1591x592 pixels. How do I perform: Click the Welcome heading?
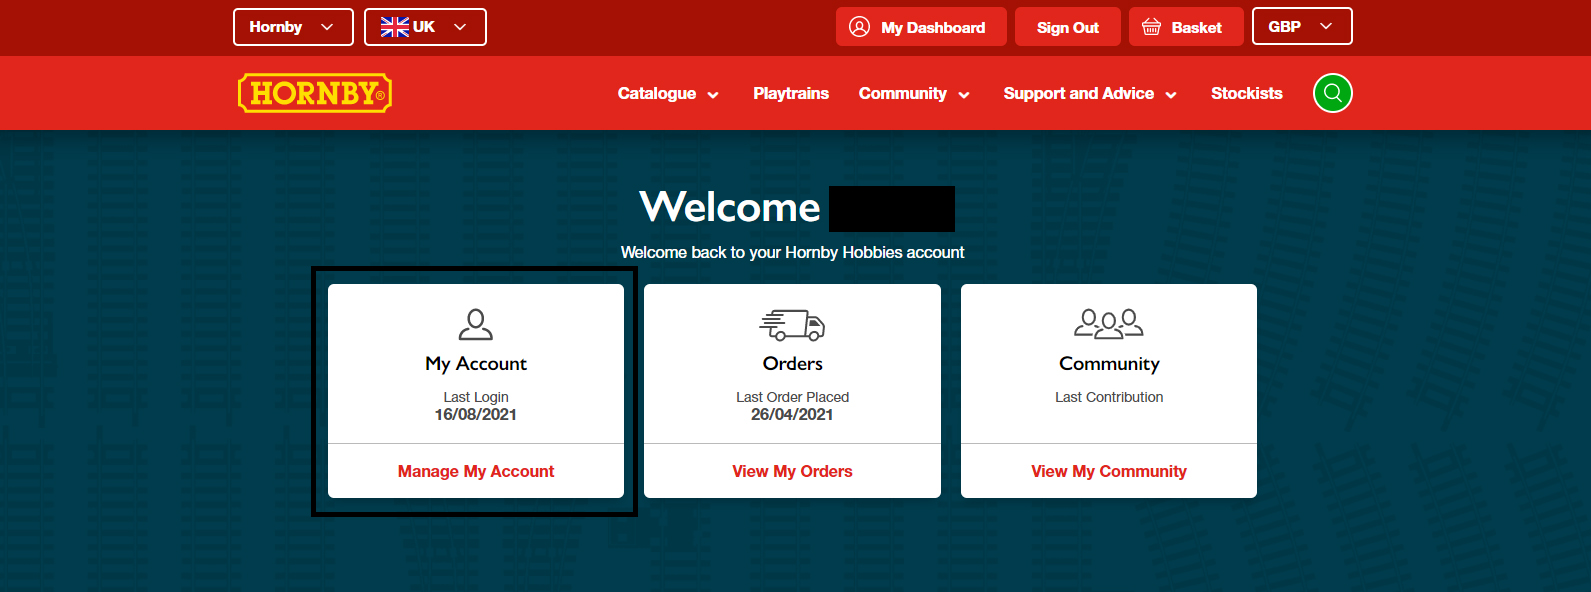730,207
